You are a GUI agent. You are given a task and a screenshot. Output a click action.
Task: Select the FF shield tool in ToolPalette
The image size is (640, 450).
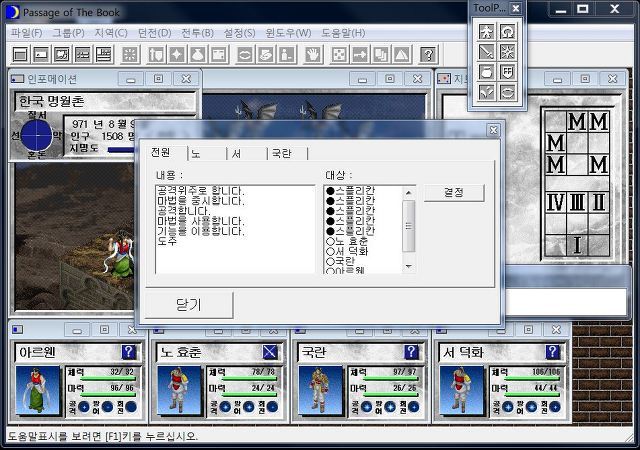click(507, 72)
